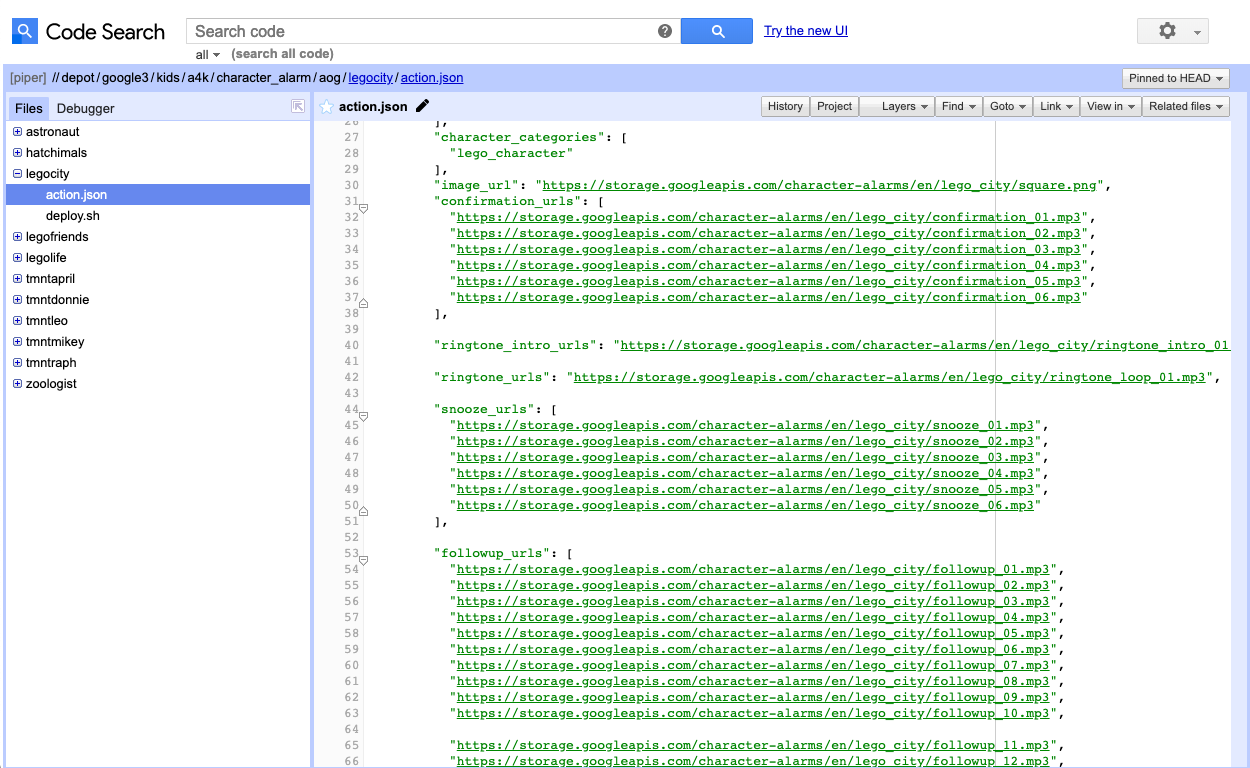Open the followup_10.mp3 link
Screen dimensions: 1250x768
(x=754, y=713)
